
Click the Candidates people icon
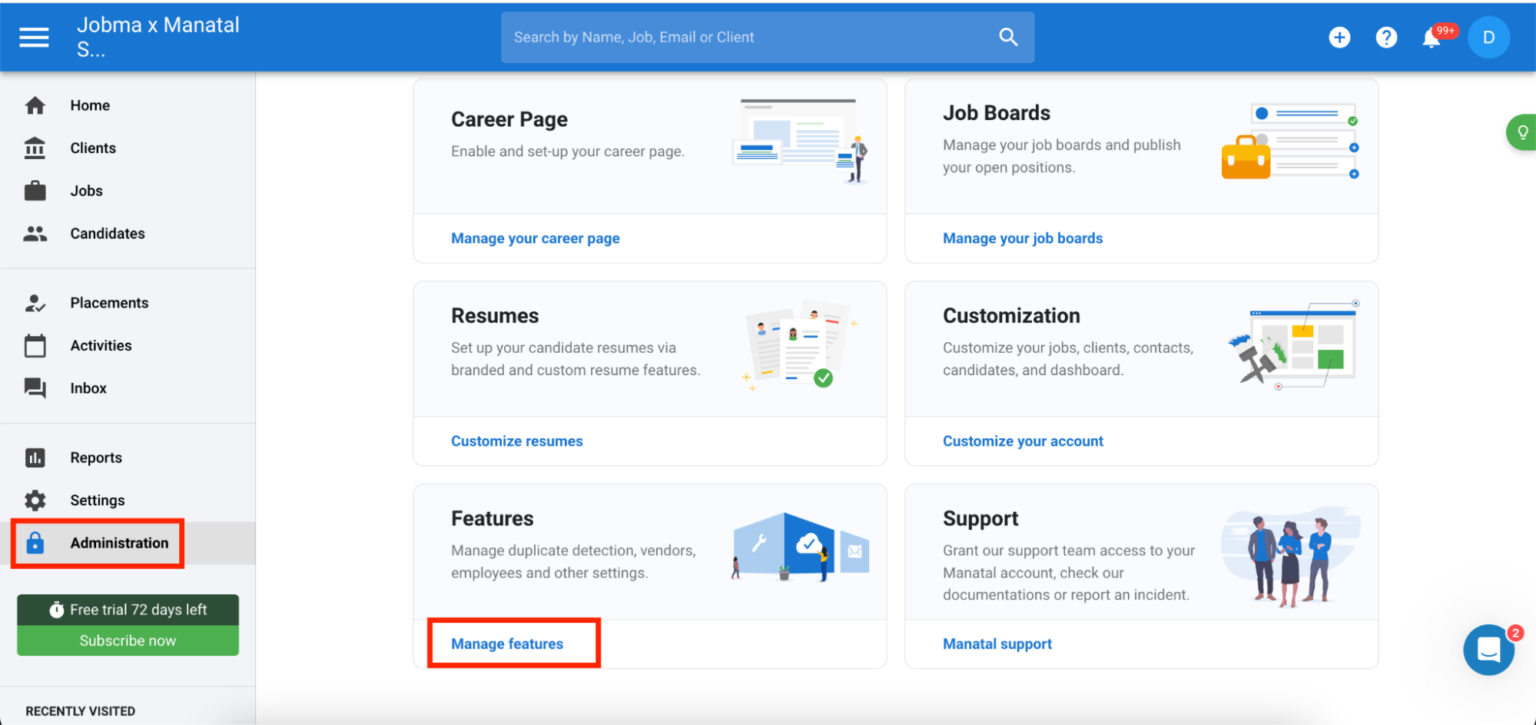point(35,233)
